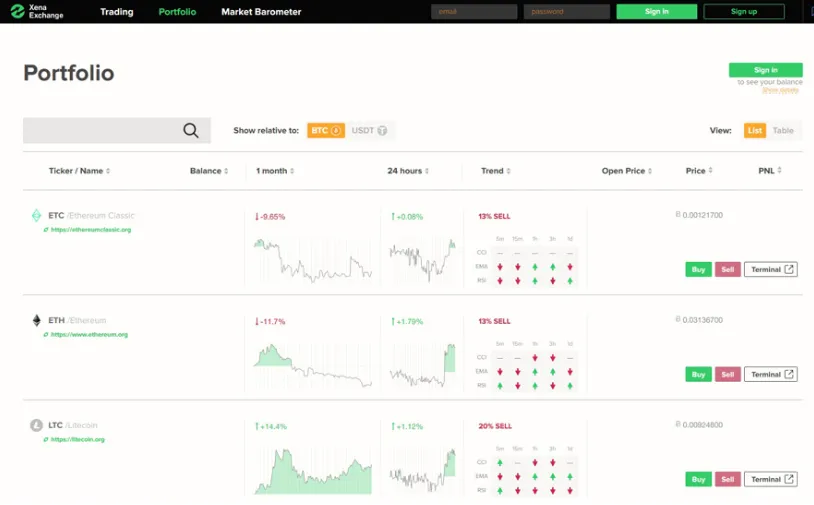Screen dimensions: 814x505
Task: Open Terminal external icon in ETH row
Action: [x=789, y=374]
